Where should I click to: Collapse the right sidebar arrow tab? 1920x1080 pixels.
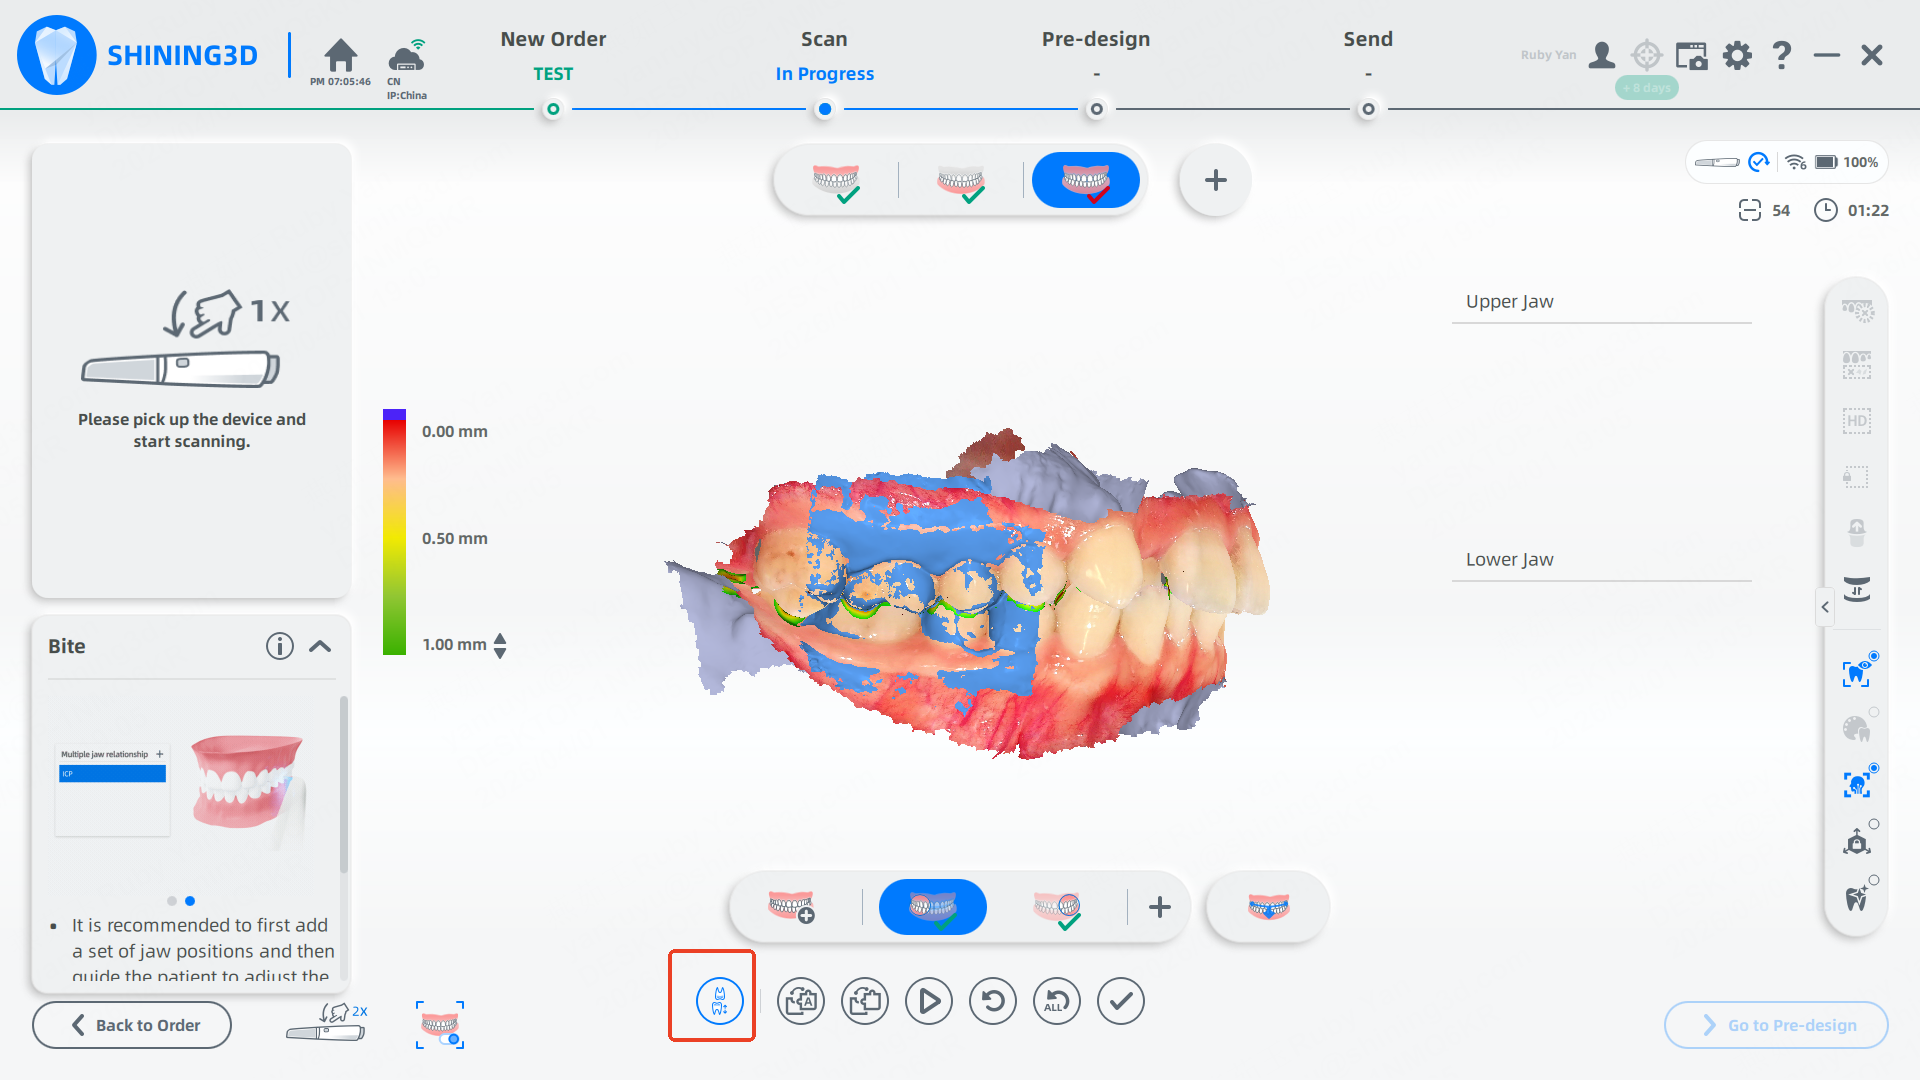click(1825, 607)
